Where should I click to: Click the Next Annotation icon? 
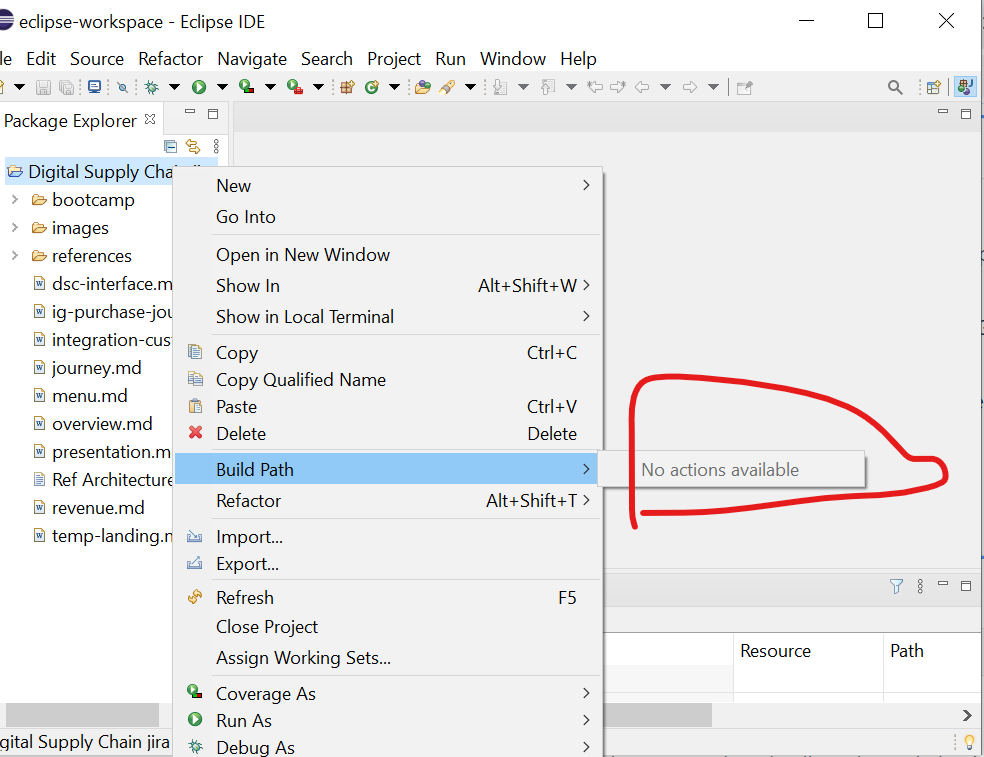click(x=500, y=87)
